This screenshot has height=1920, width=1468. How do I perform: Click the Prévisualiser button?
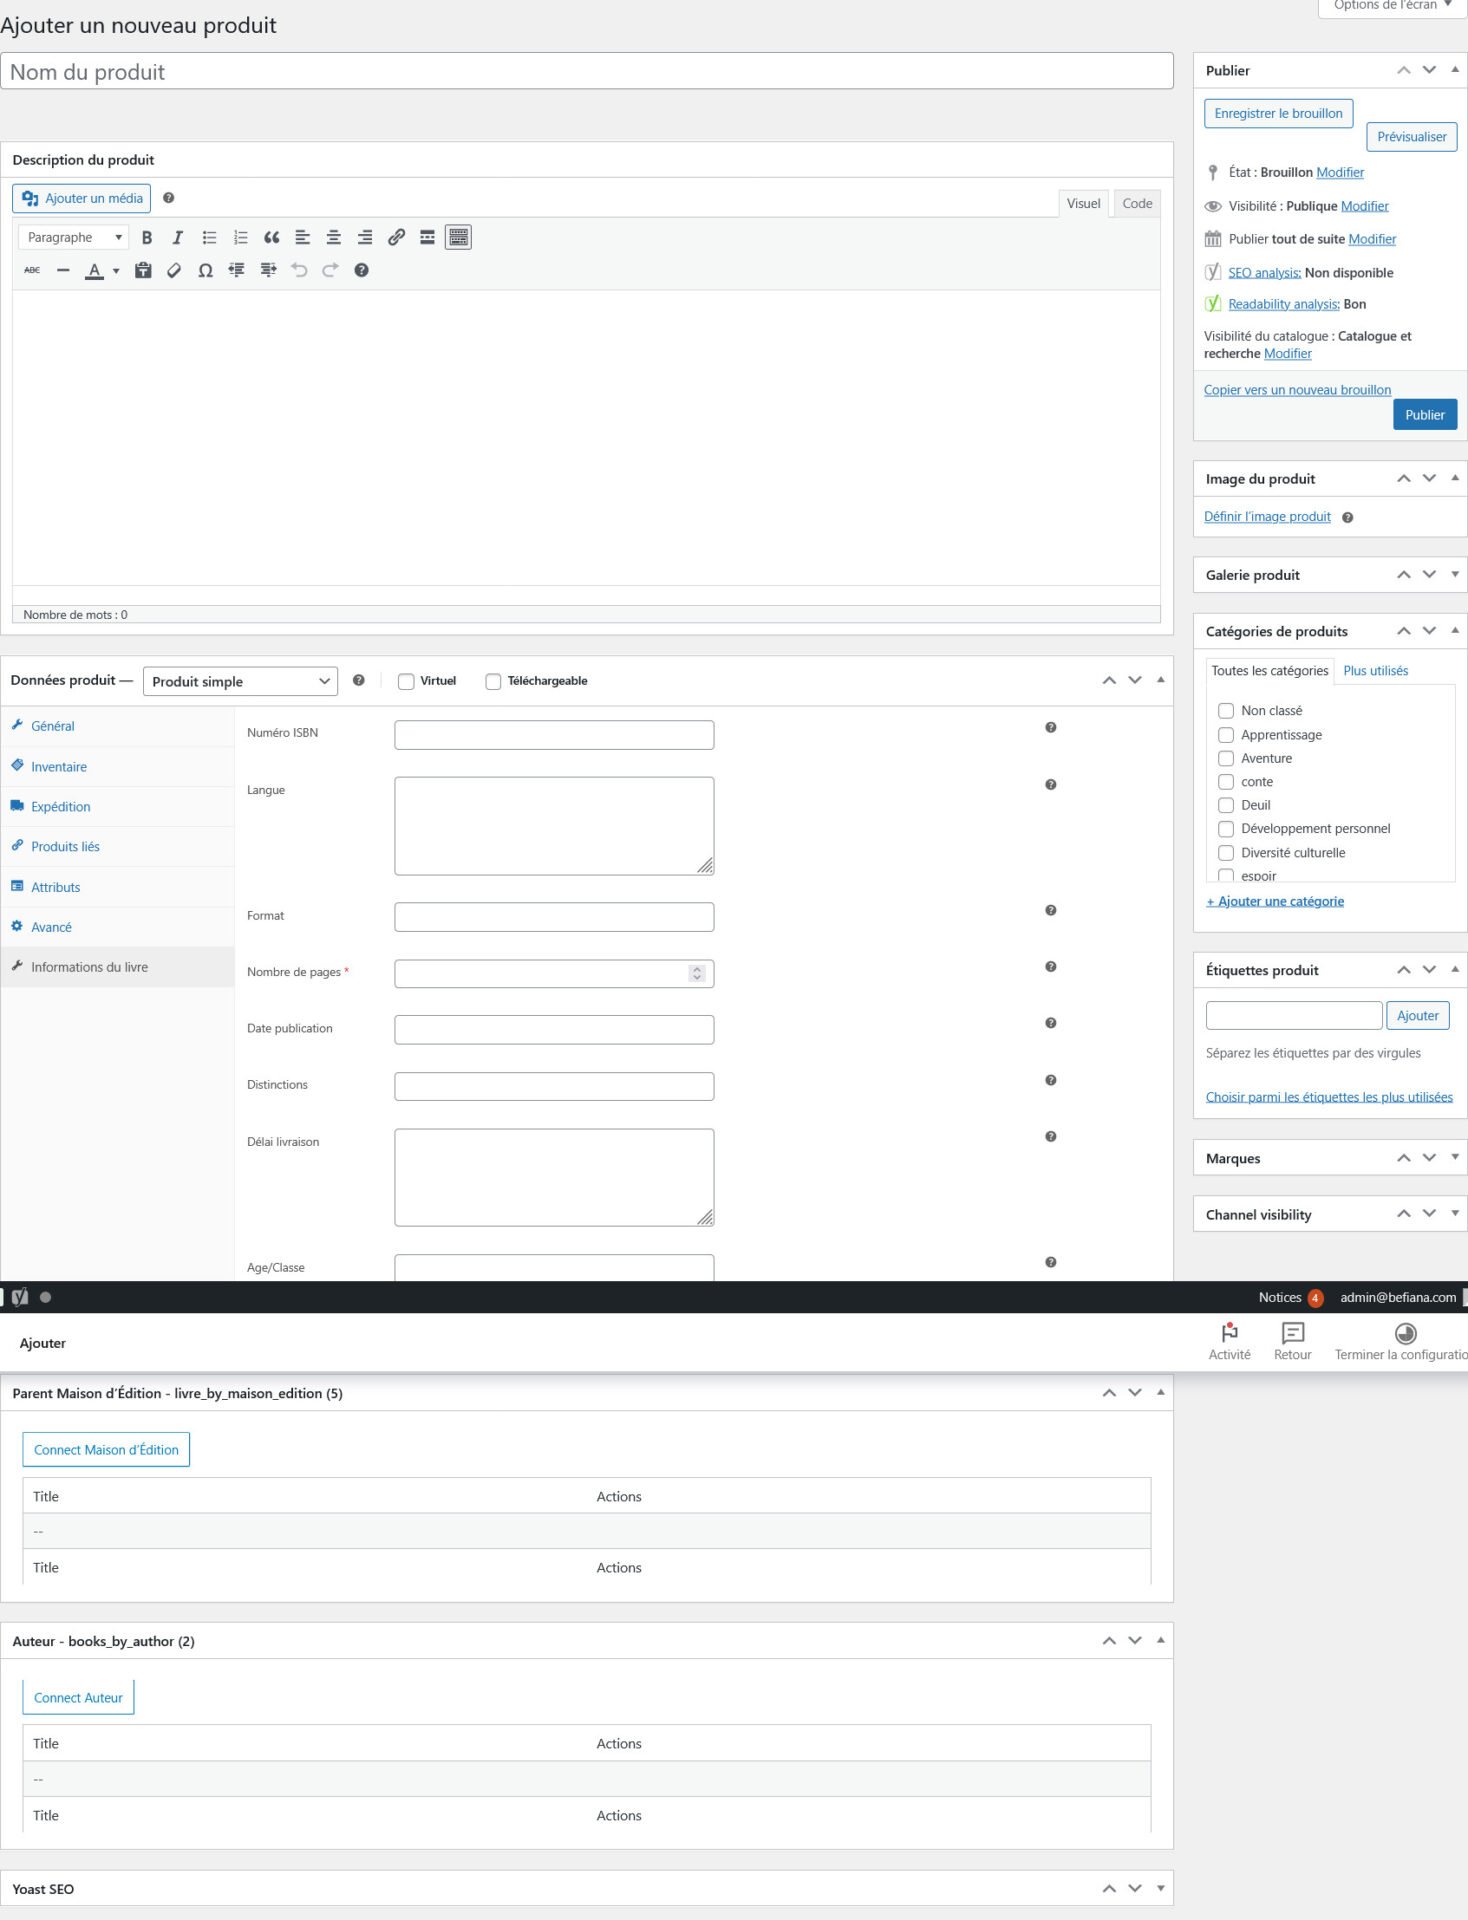point(1411,137)
